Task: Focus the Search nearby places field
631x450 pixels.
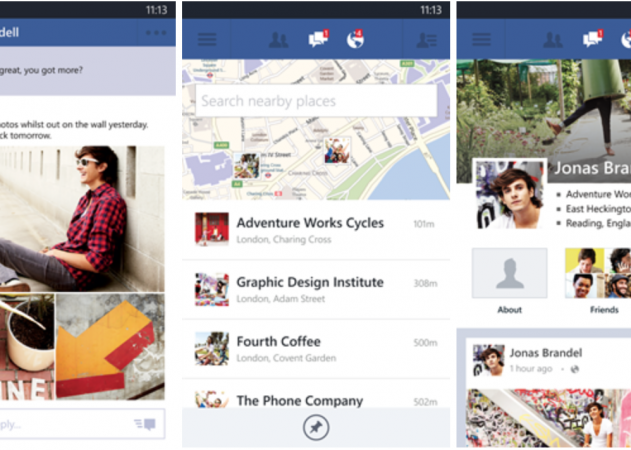Action: tap(316, 101)
